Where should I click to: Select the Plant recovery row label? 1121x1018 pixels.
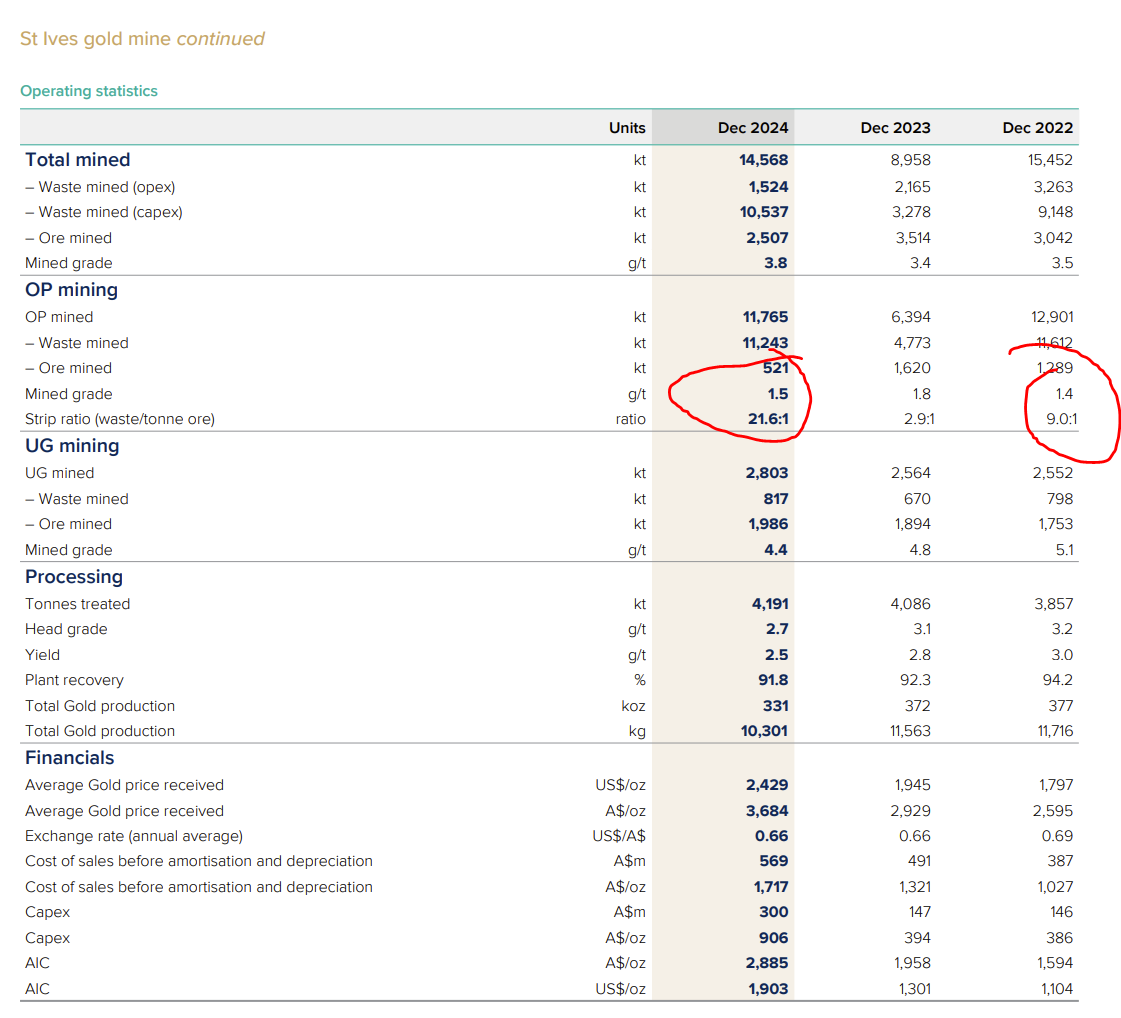point(74,680)
